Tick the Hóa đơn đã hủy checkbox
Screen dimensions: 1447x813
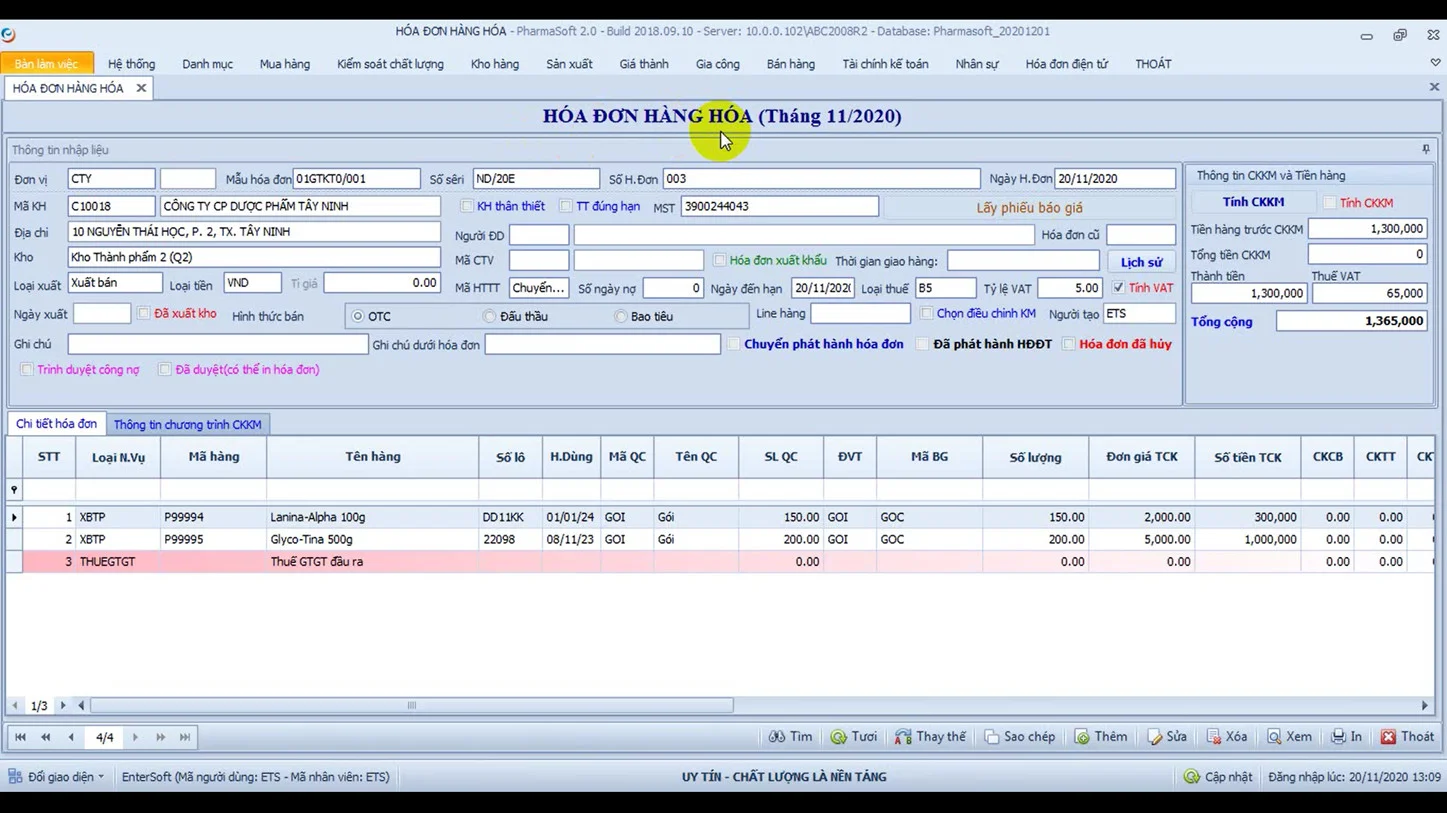click(1069, 344)
